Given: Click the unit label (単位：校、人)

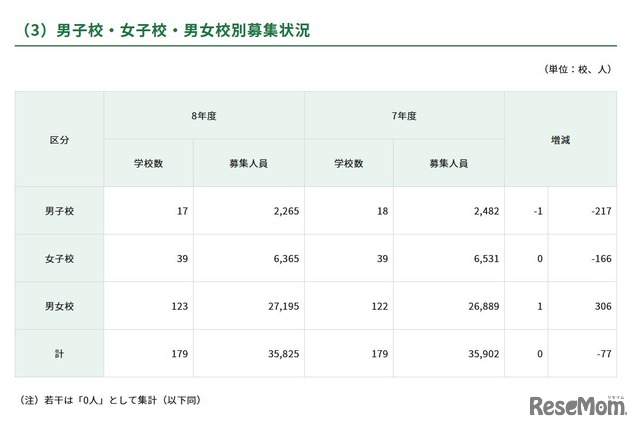Looking at the screenshot, I should tap(577, 70).
